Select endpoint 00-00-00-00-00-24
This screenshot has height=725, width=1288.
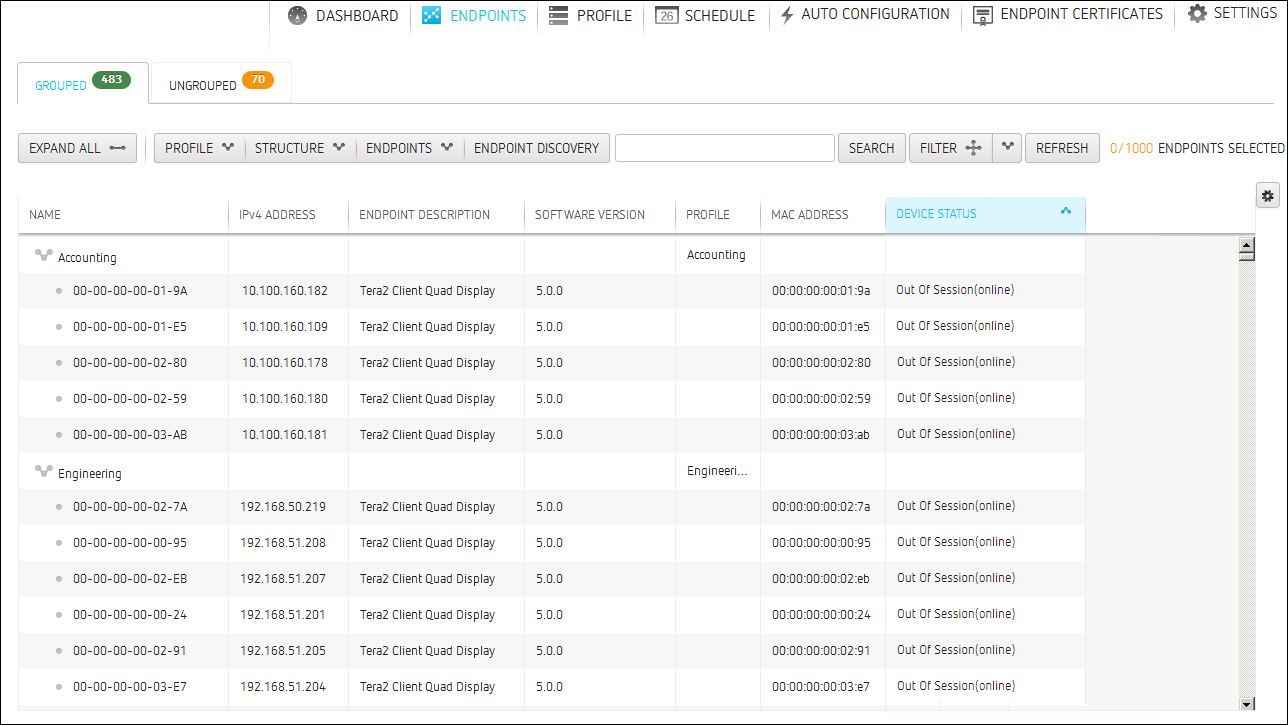pos(130,615)
